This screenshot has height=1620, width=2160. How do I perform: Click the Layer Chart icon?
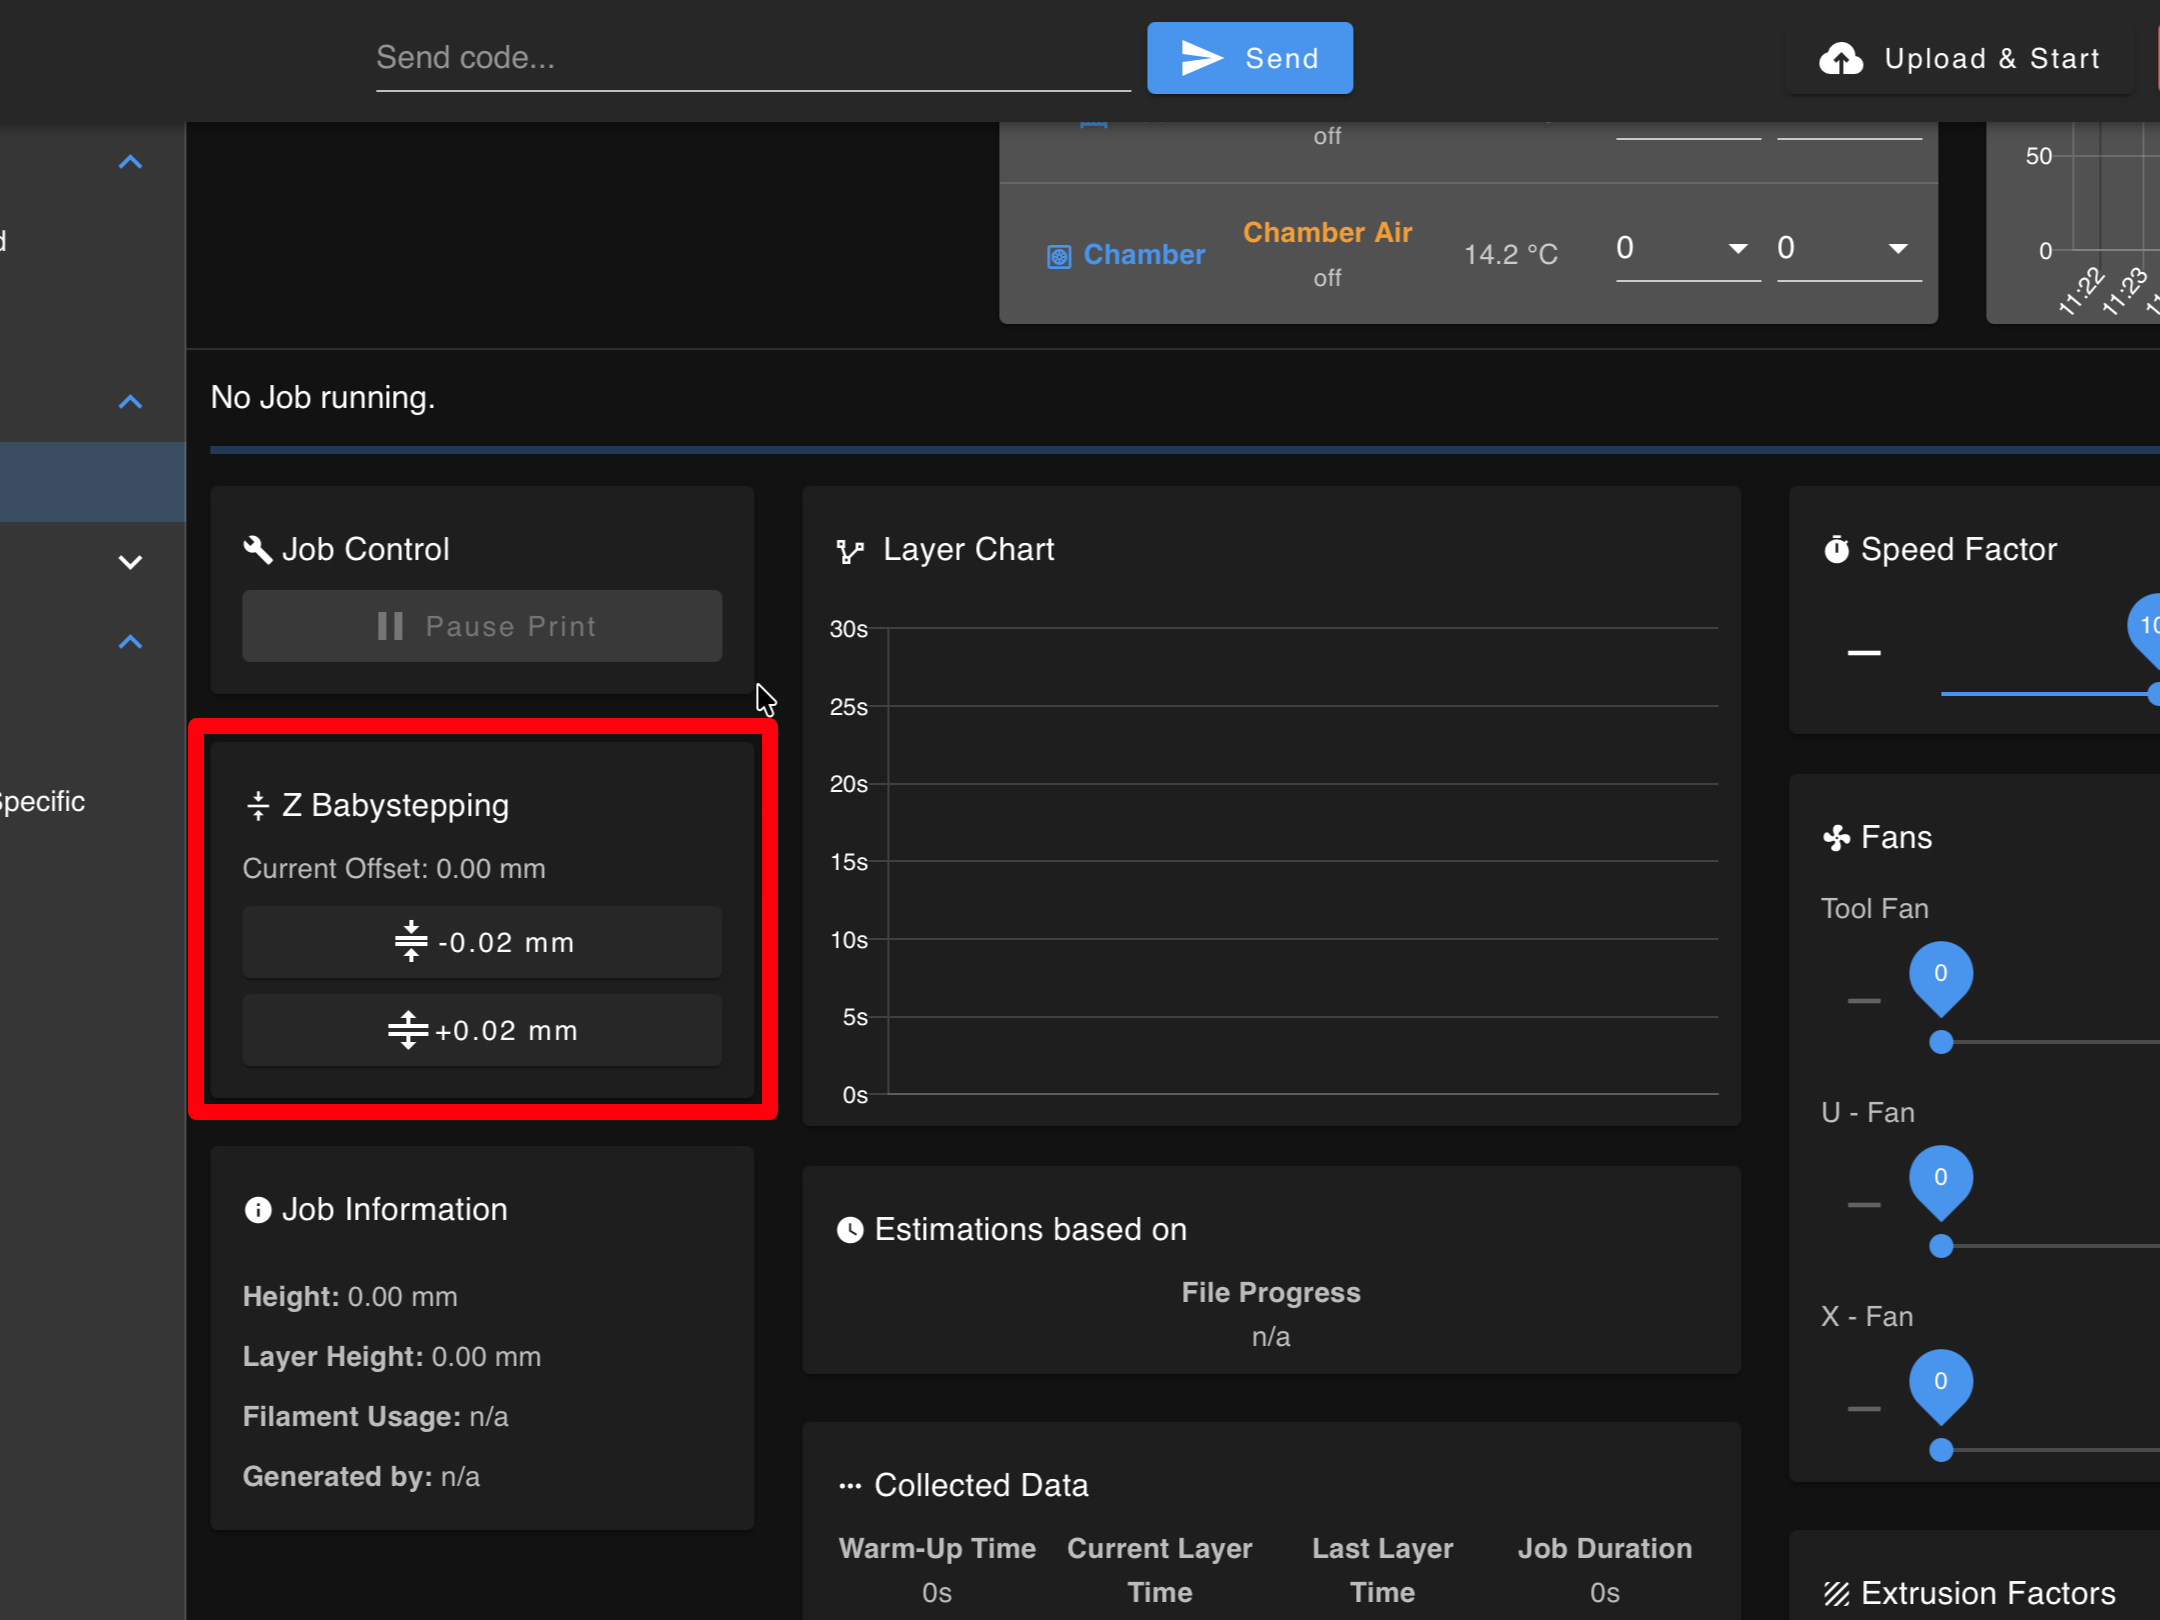coord(850,551)
